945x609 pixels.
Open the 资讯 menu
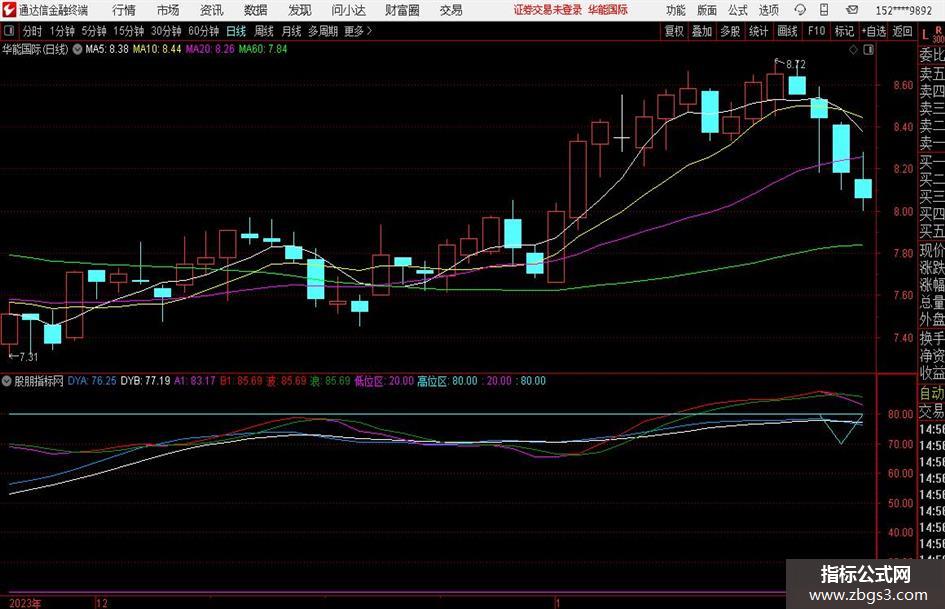pyautogui.click(x=212, y=10)
